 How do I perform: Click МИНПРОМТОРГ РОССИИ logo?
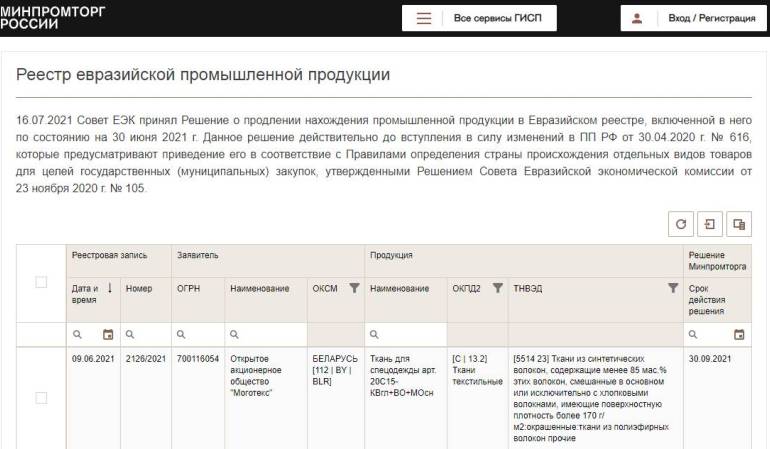(53, 18)
